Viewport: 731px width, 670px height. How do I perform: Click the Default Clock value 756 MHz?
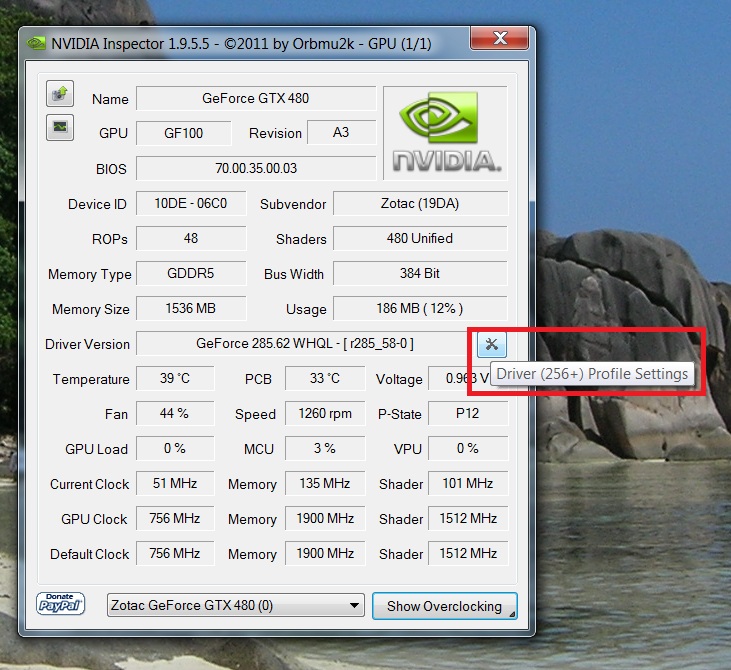[175, 553]
